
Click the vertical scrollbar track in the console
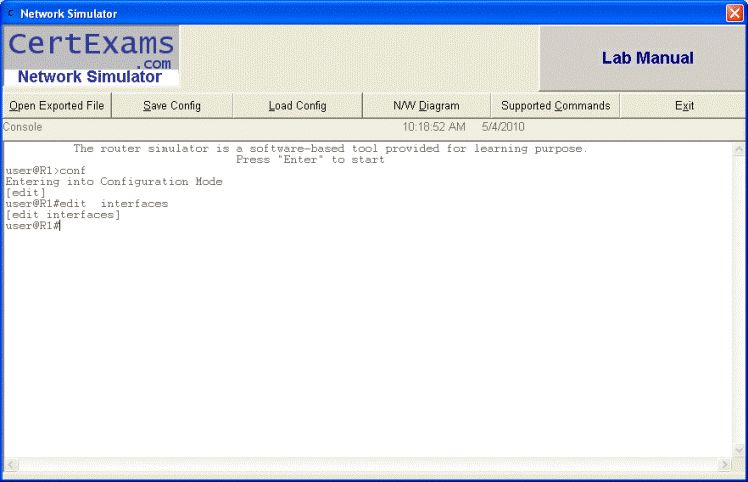coord(739,300)
